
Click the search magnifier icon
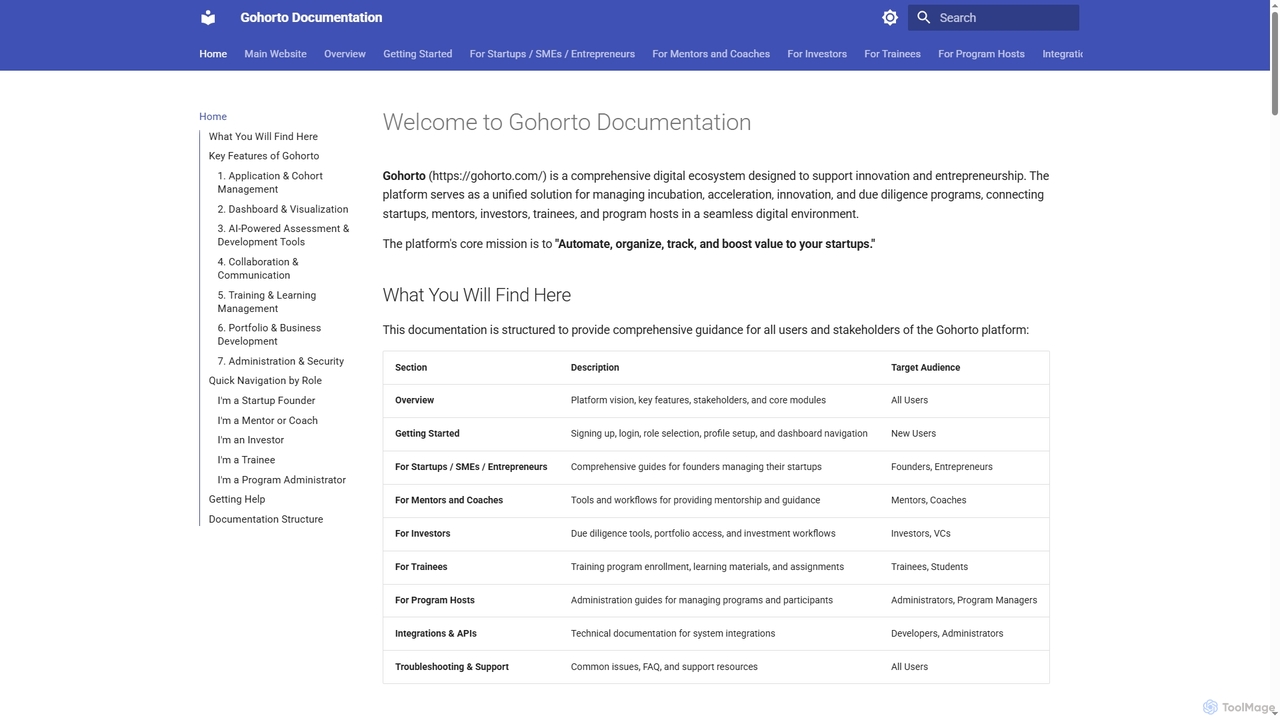[924, 17]
